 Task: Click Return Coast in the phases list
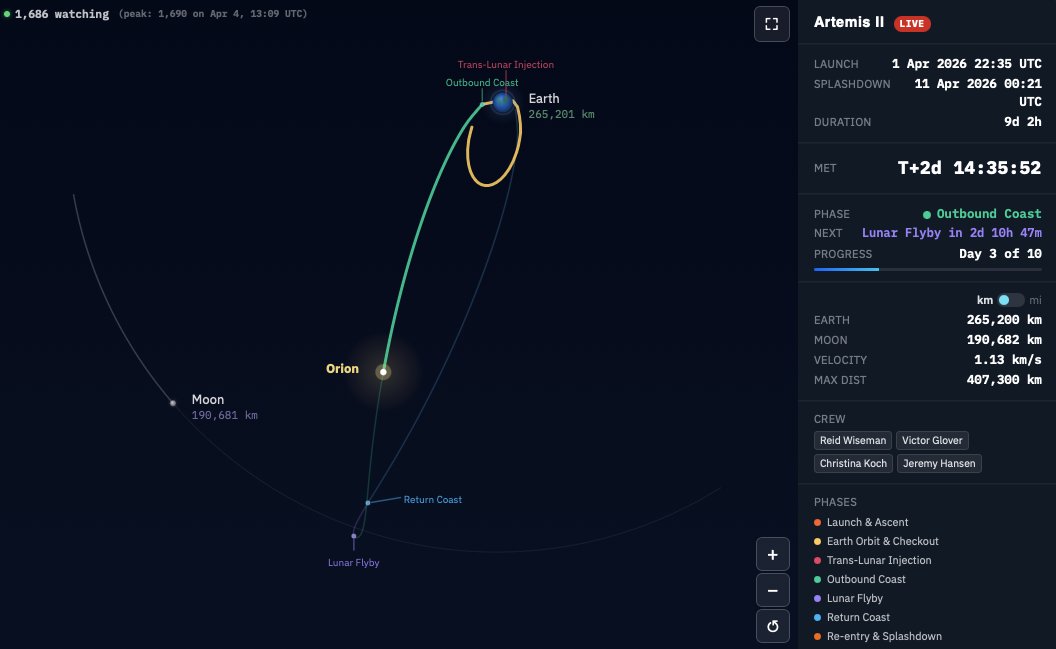851,617
